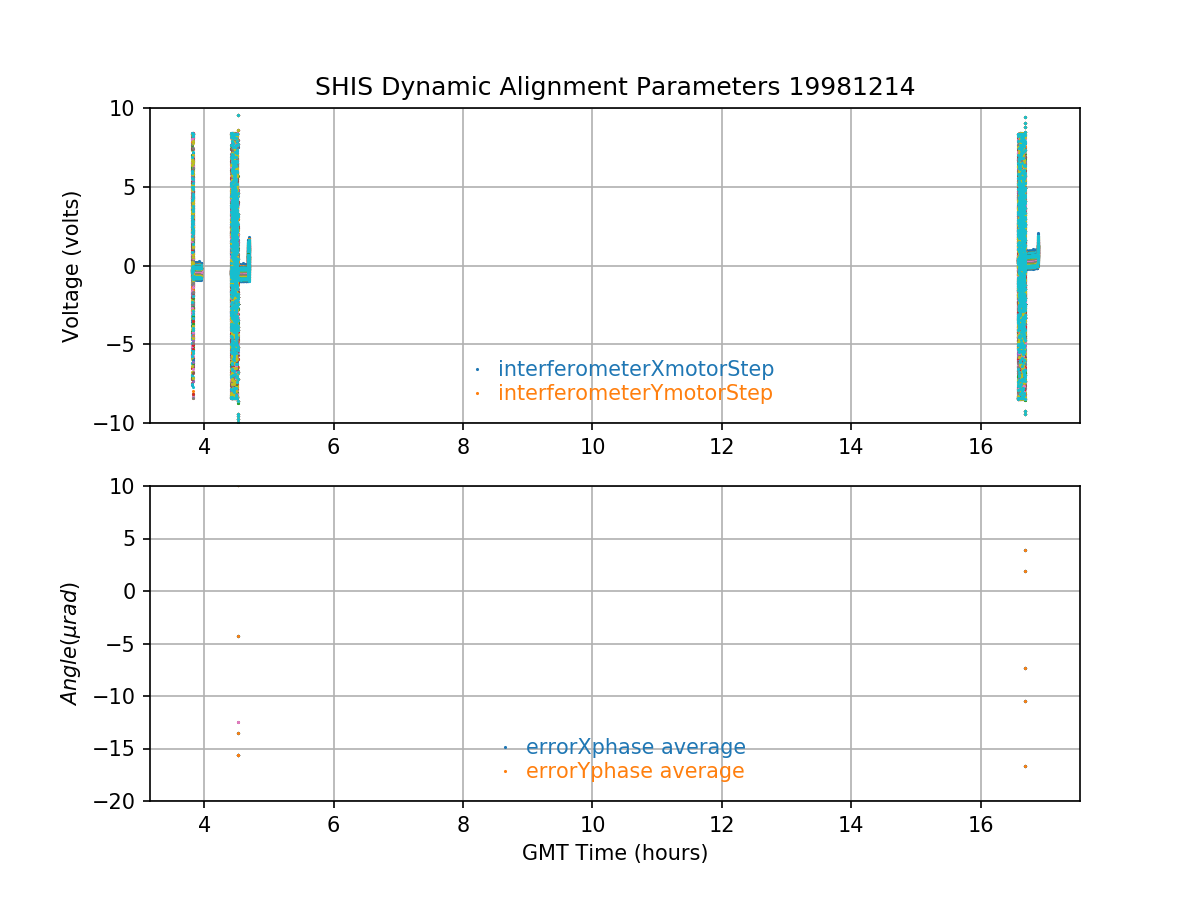Click the plot title SHIS Dynamic Alignment Parameters
This screenshot has width=1200, height=900.
[x=614, y=87]
